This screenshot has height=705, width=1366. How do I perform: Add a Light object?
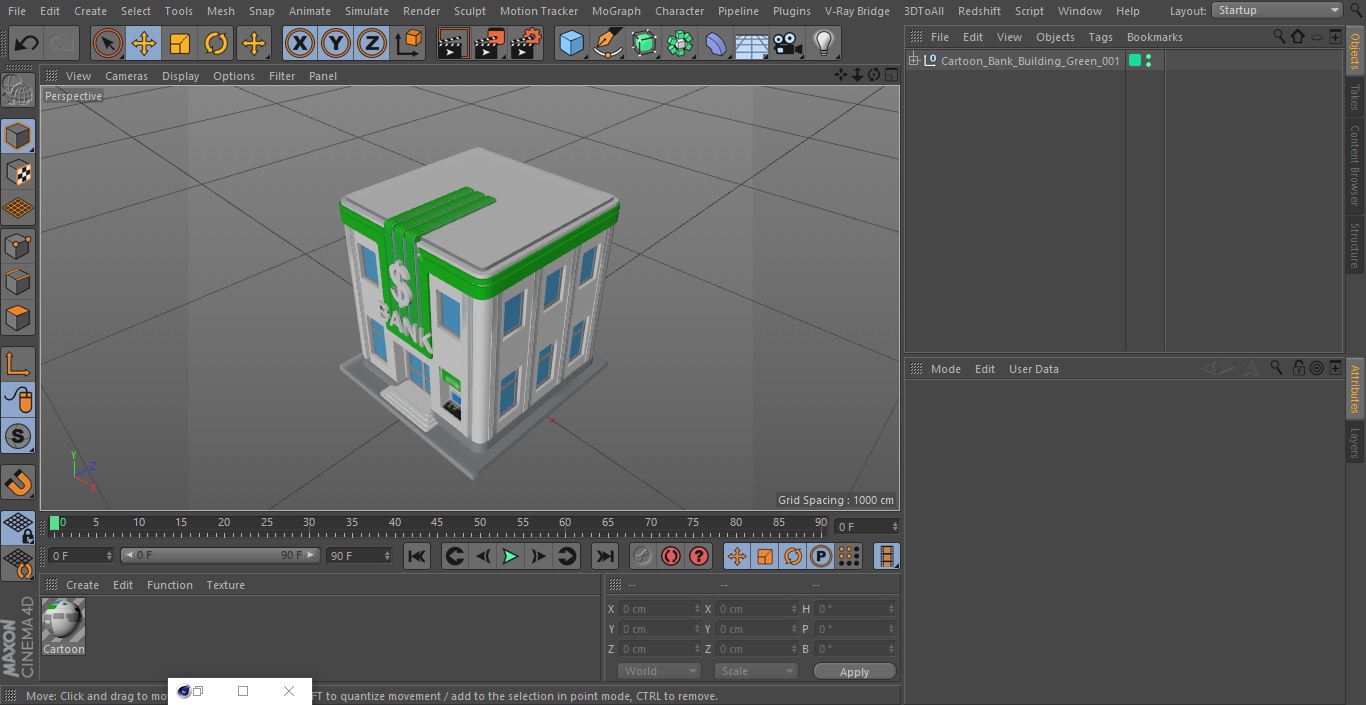coord(823,43)
